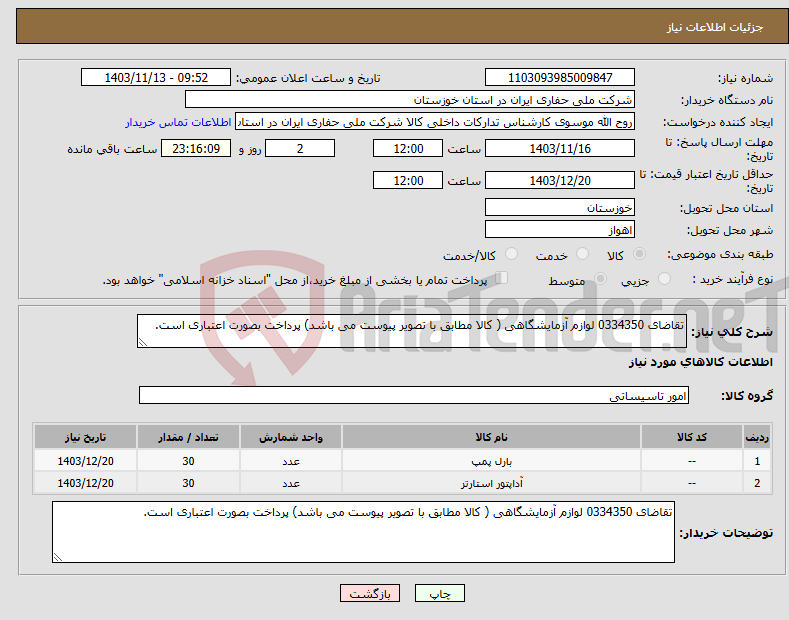Click the واحد شمارش column header

(291, 437)
